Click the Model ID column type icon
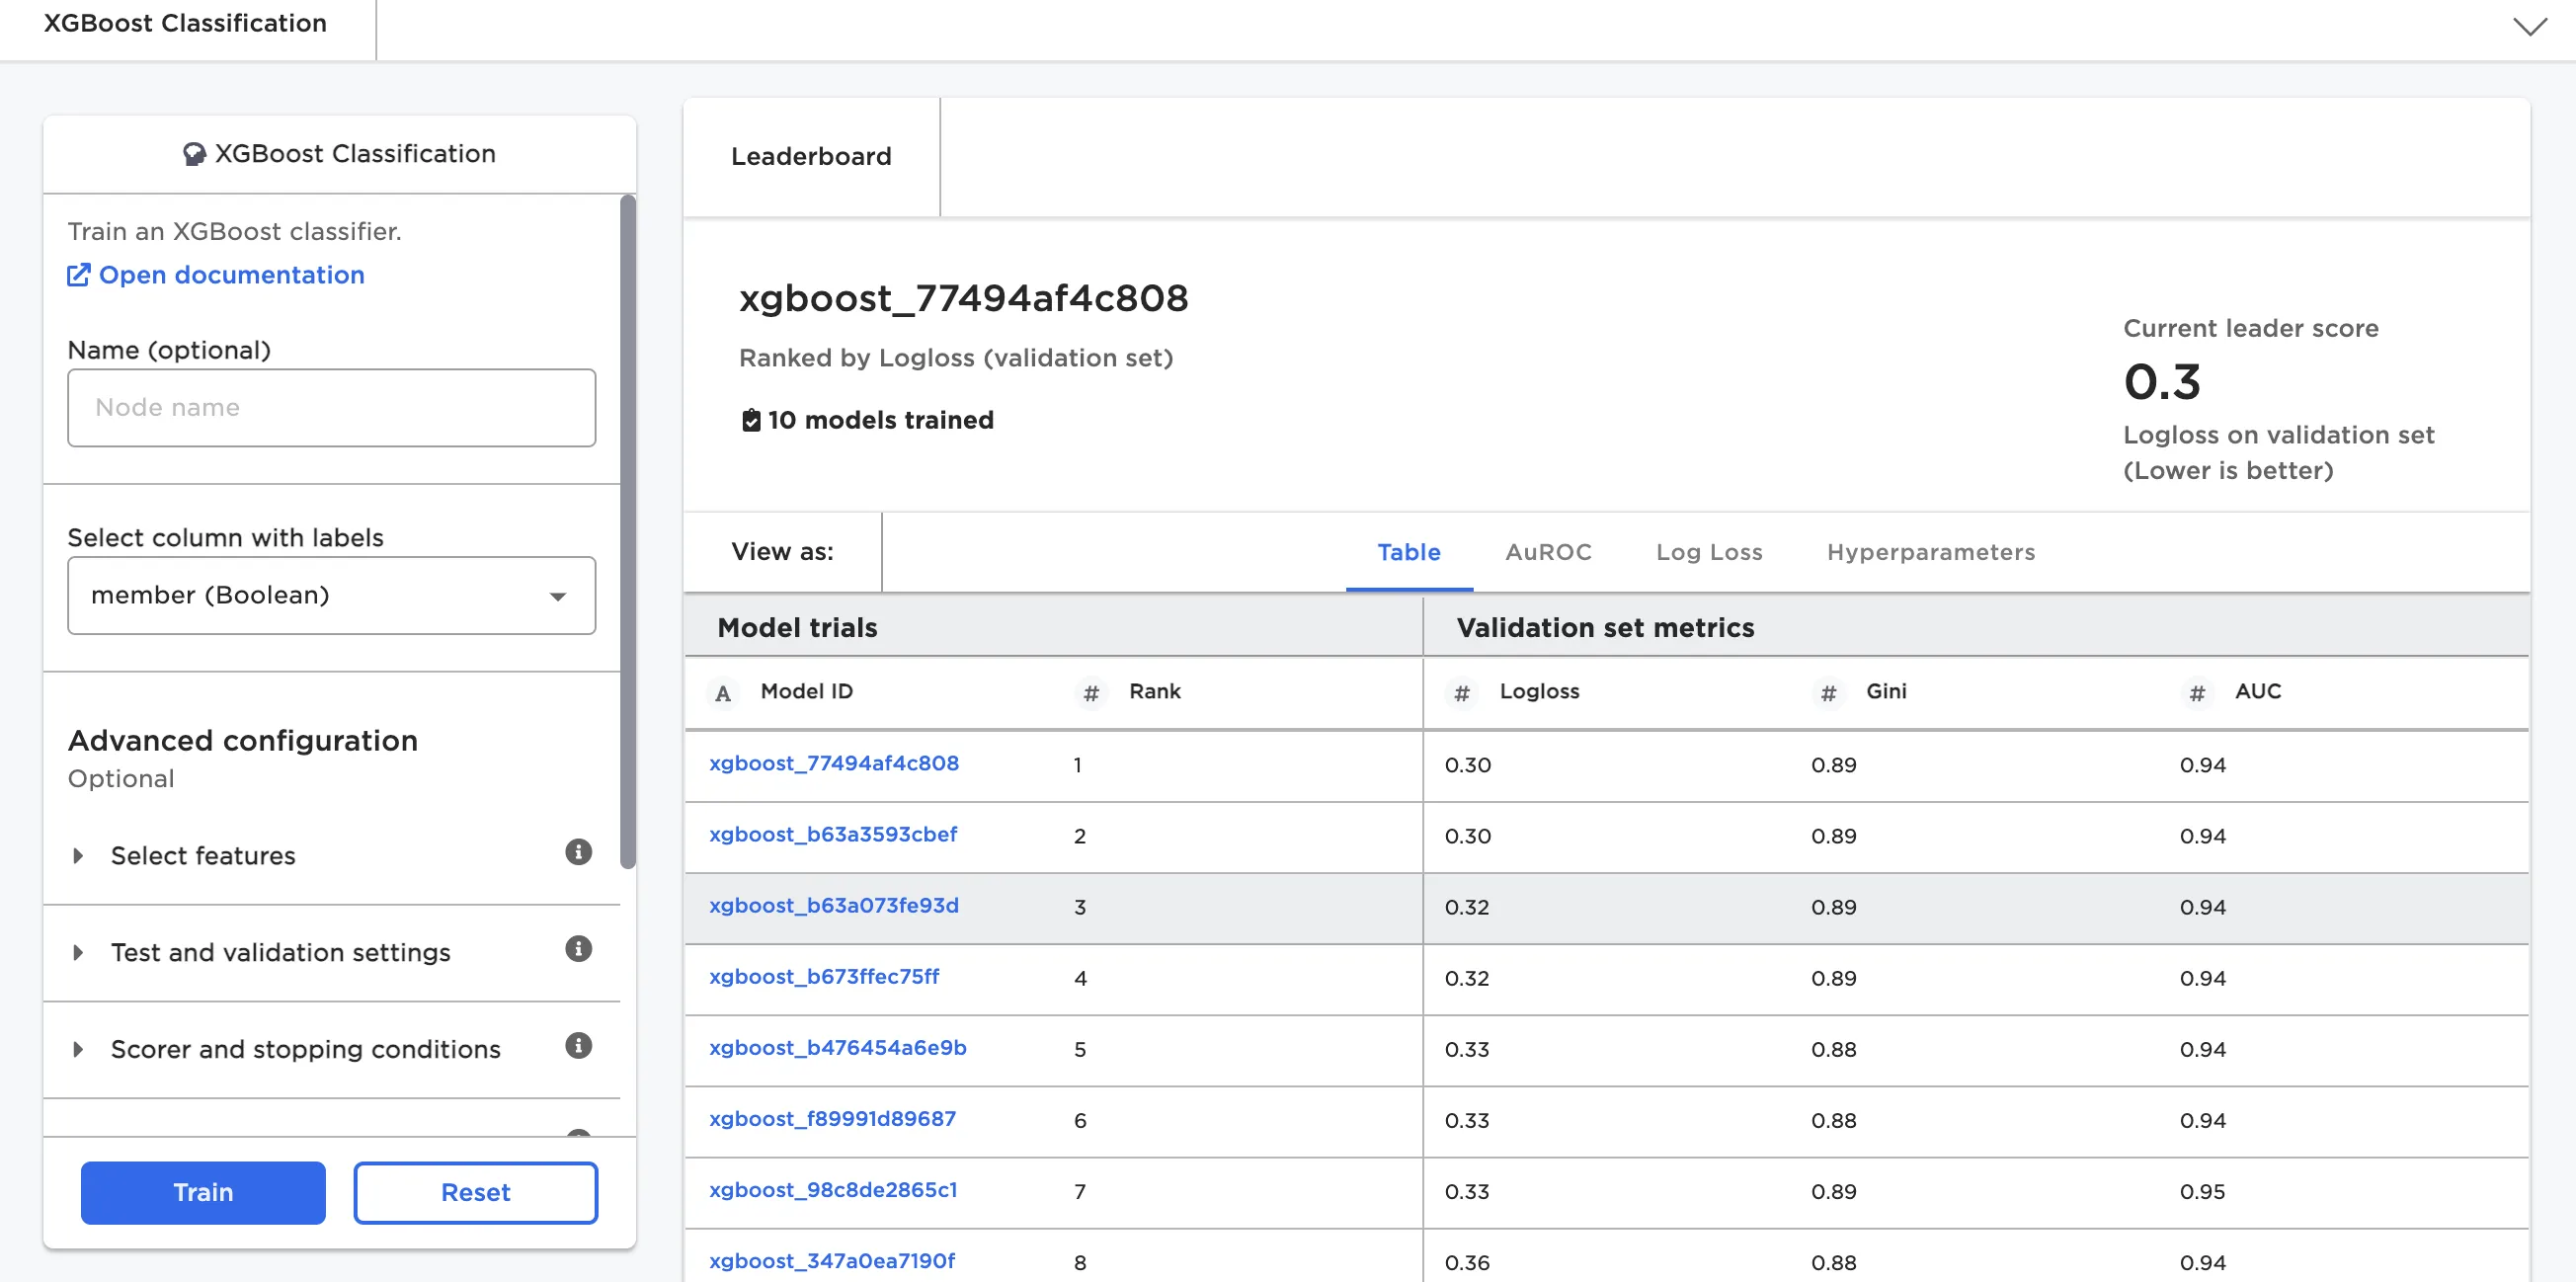 coord(723,693)
